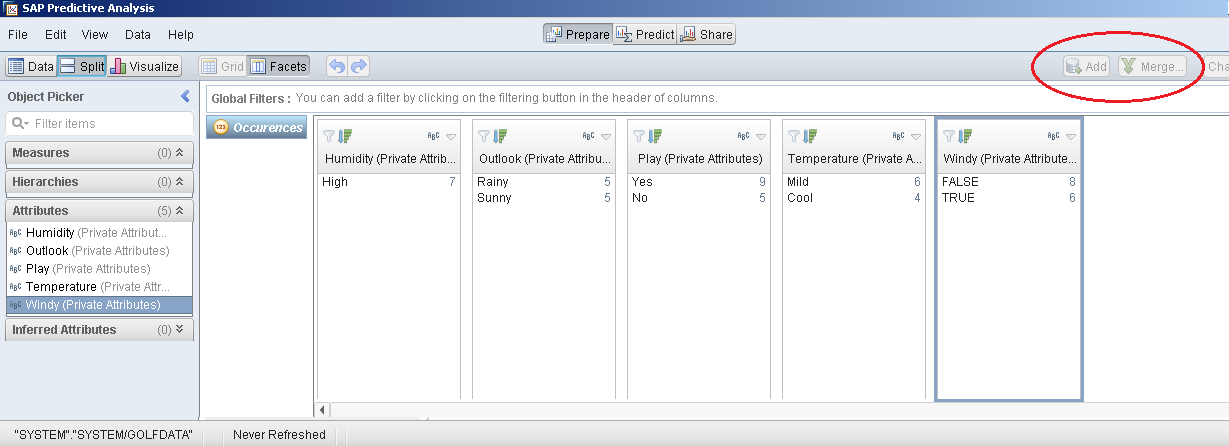Click the sort icon in Windy column
The height and width of the screenshot is (446, 1229).
coord(965,136)
